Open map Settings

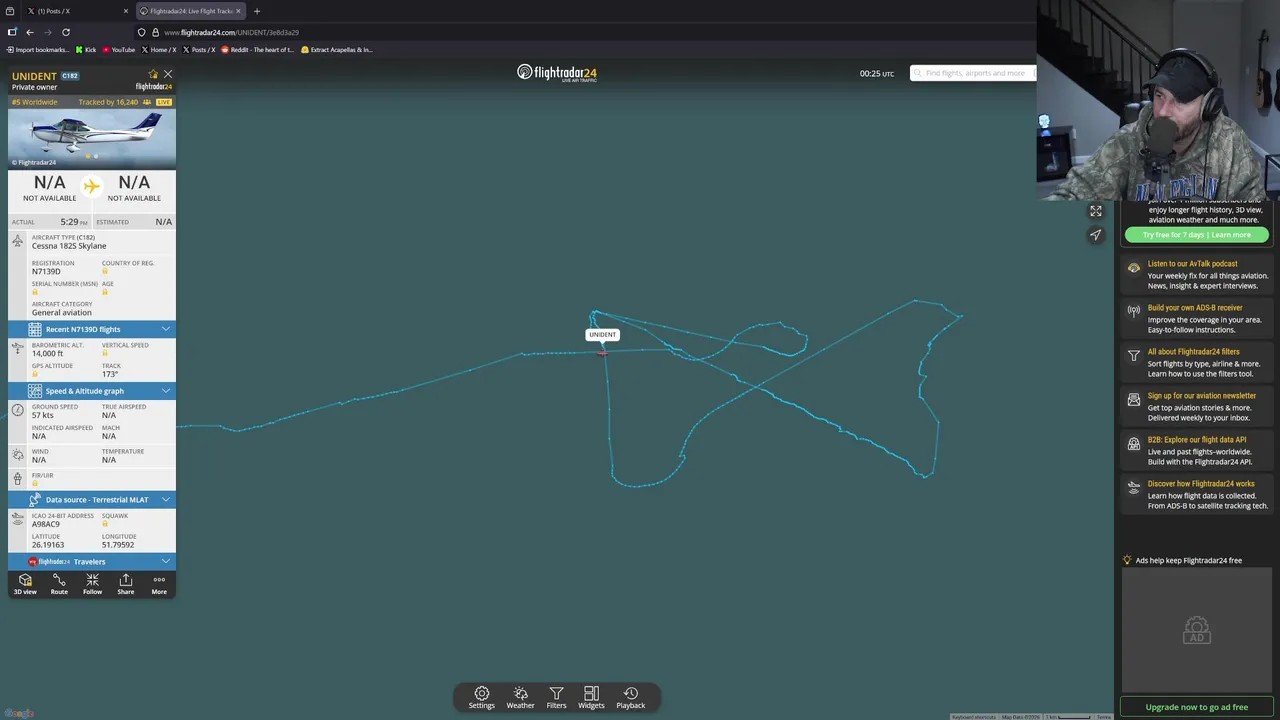481,698
